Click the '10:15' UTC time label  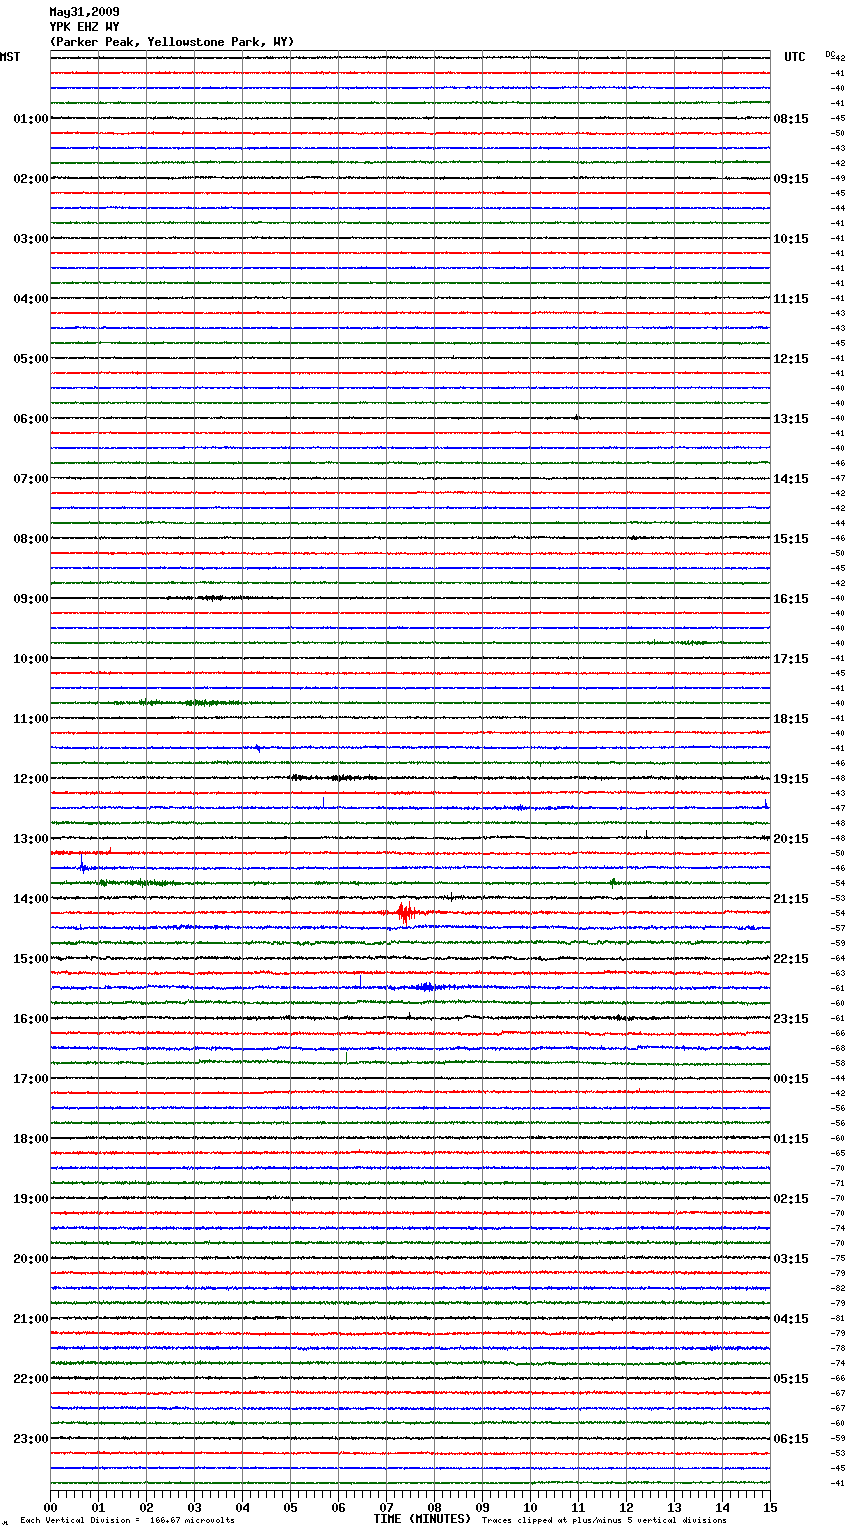pos(791,239)
